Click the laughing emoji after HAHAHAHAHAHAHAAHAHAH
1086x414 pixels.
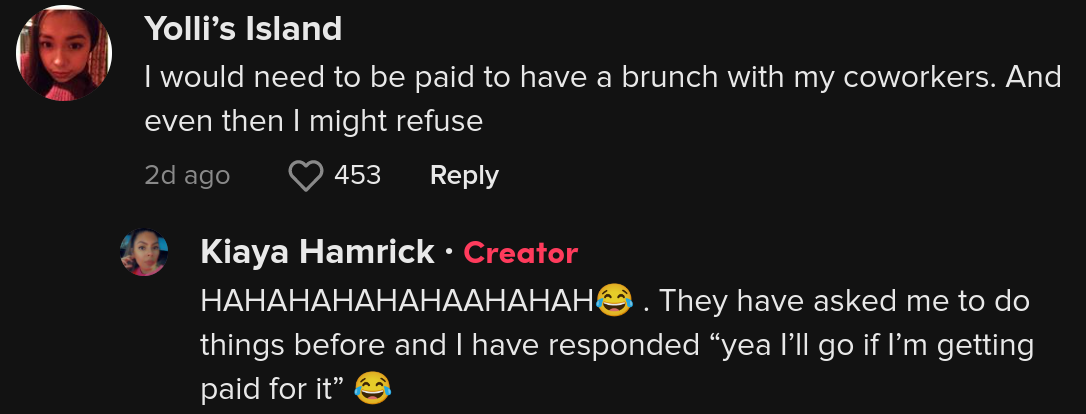click(x=614, y=302)
